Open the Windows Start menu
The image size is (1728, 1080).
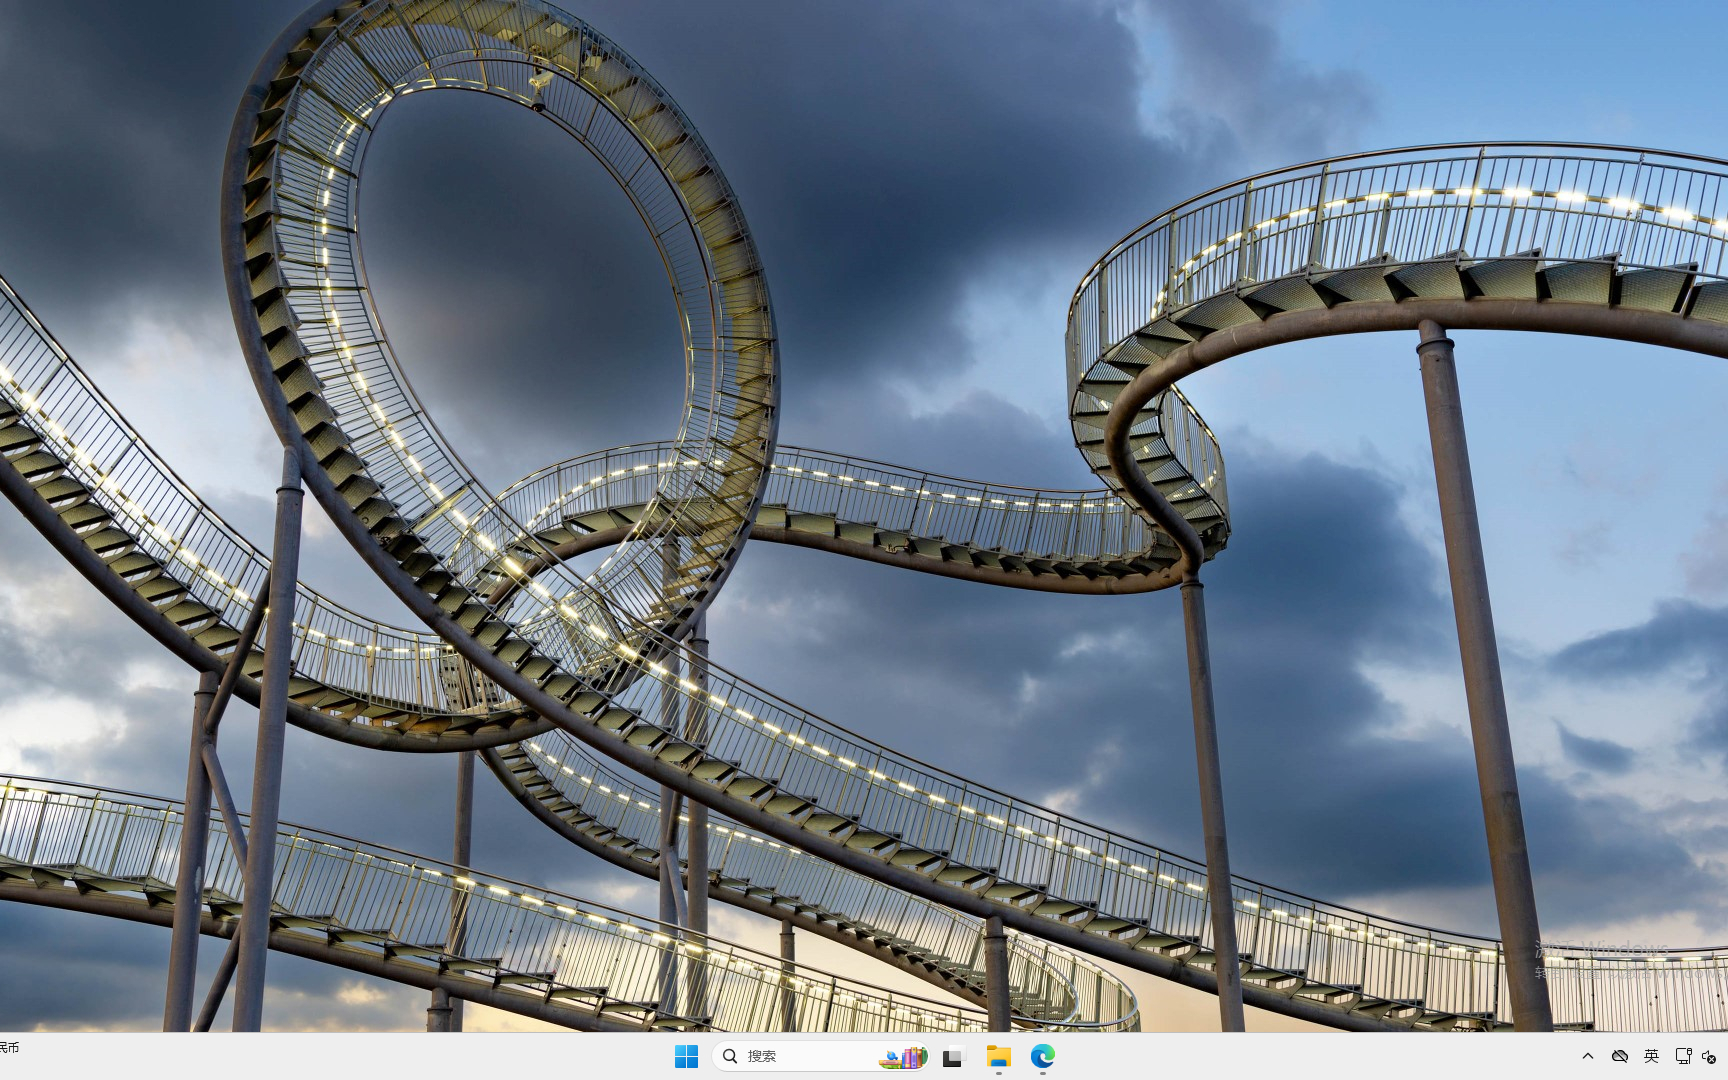(x=686, y=1056)
